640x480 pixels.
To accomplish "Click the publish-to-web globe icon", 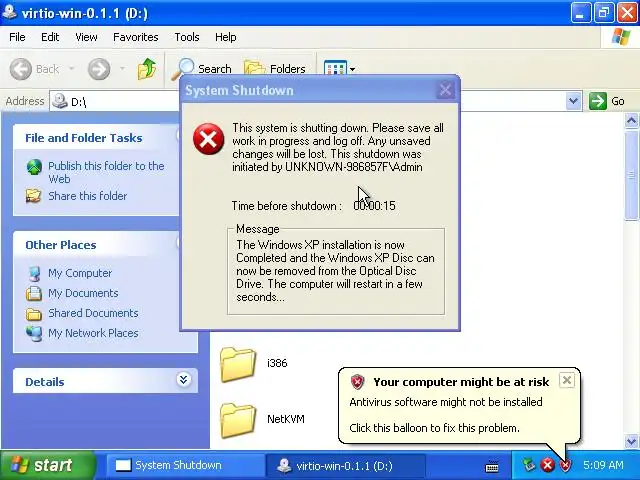I will pos(34,167).
